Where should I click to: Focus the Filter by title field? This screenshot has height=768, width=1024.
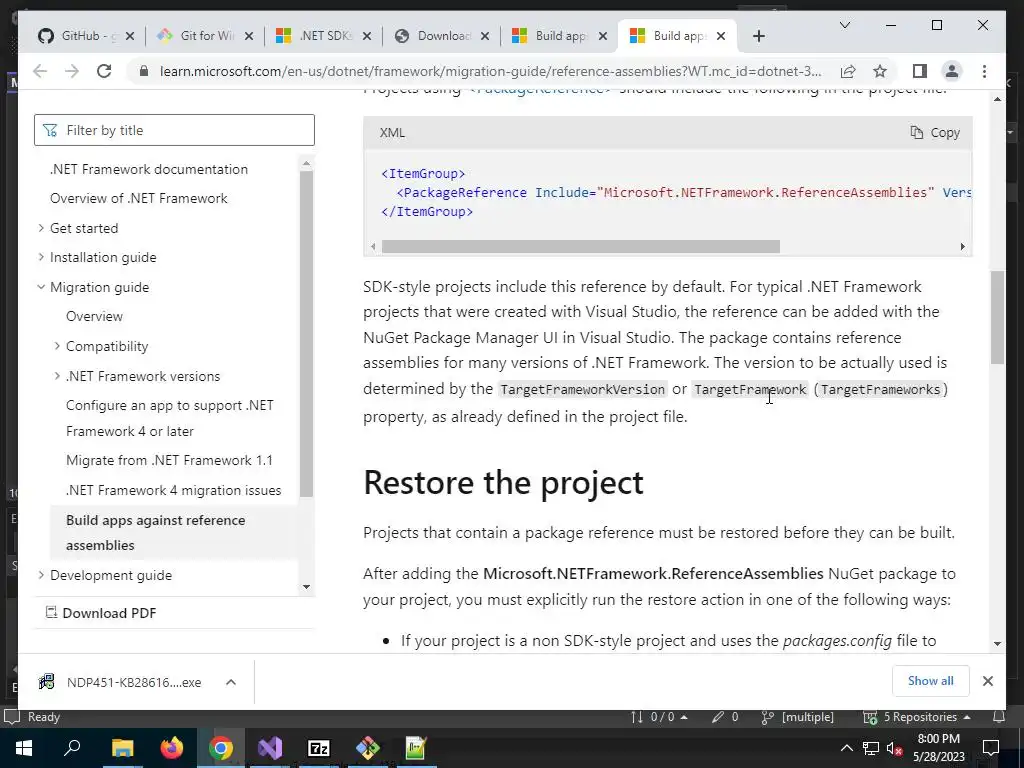pos(174,130)
